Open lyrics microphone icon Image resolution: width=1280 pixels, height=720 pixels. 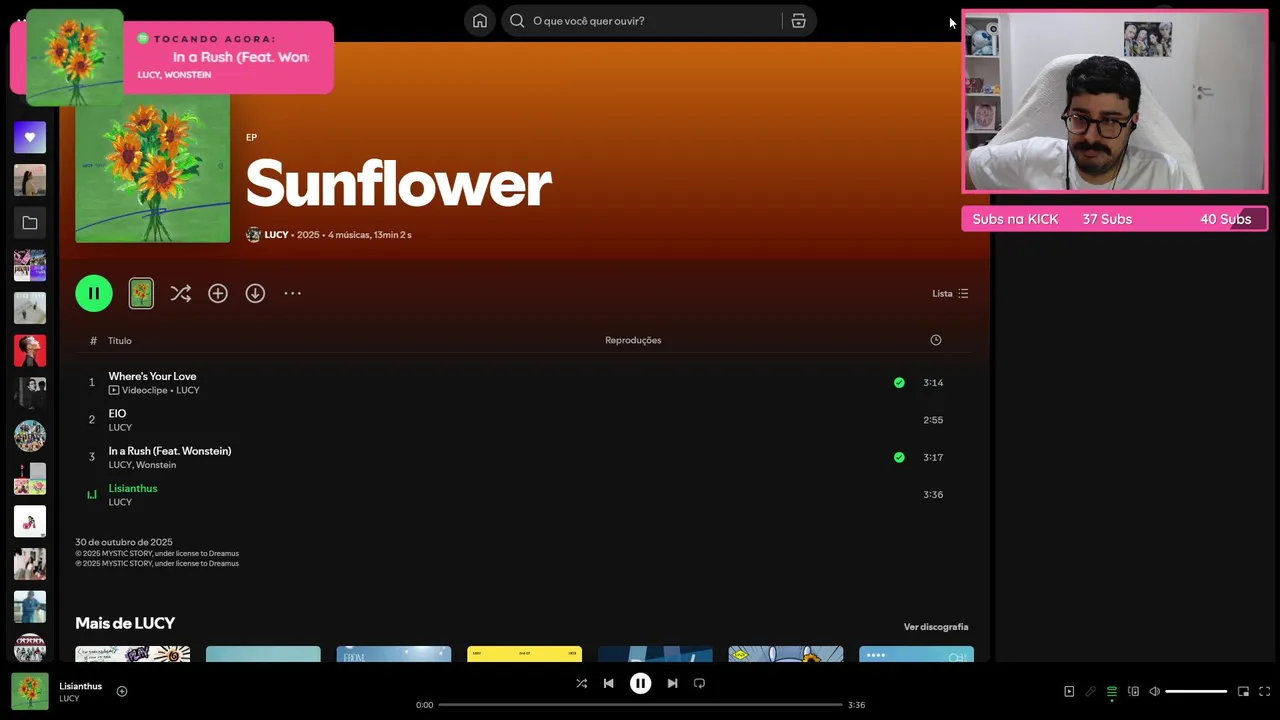click(1090, 691)
